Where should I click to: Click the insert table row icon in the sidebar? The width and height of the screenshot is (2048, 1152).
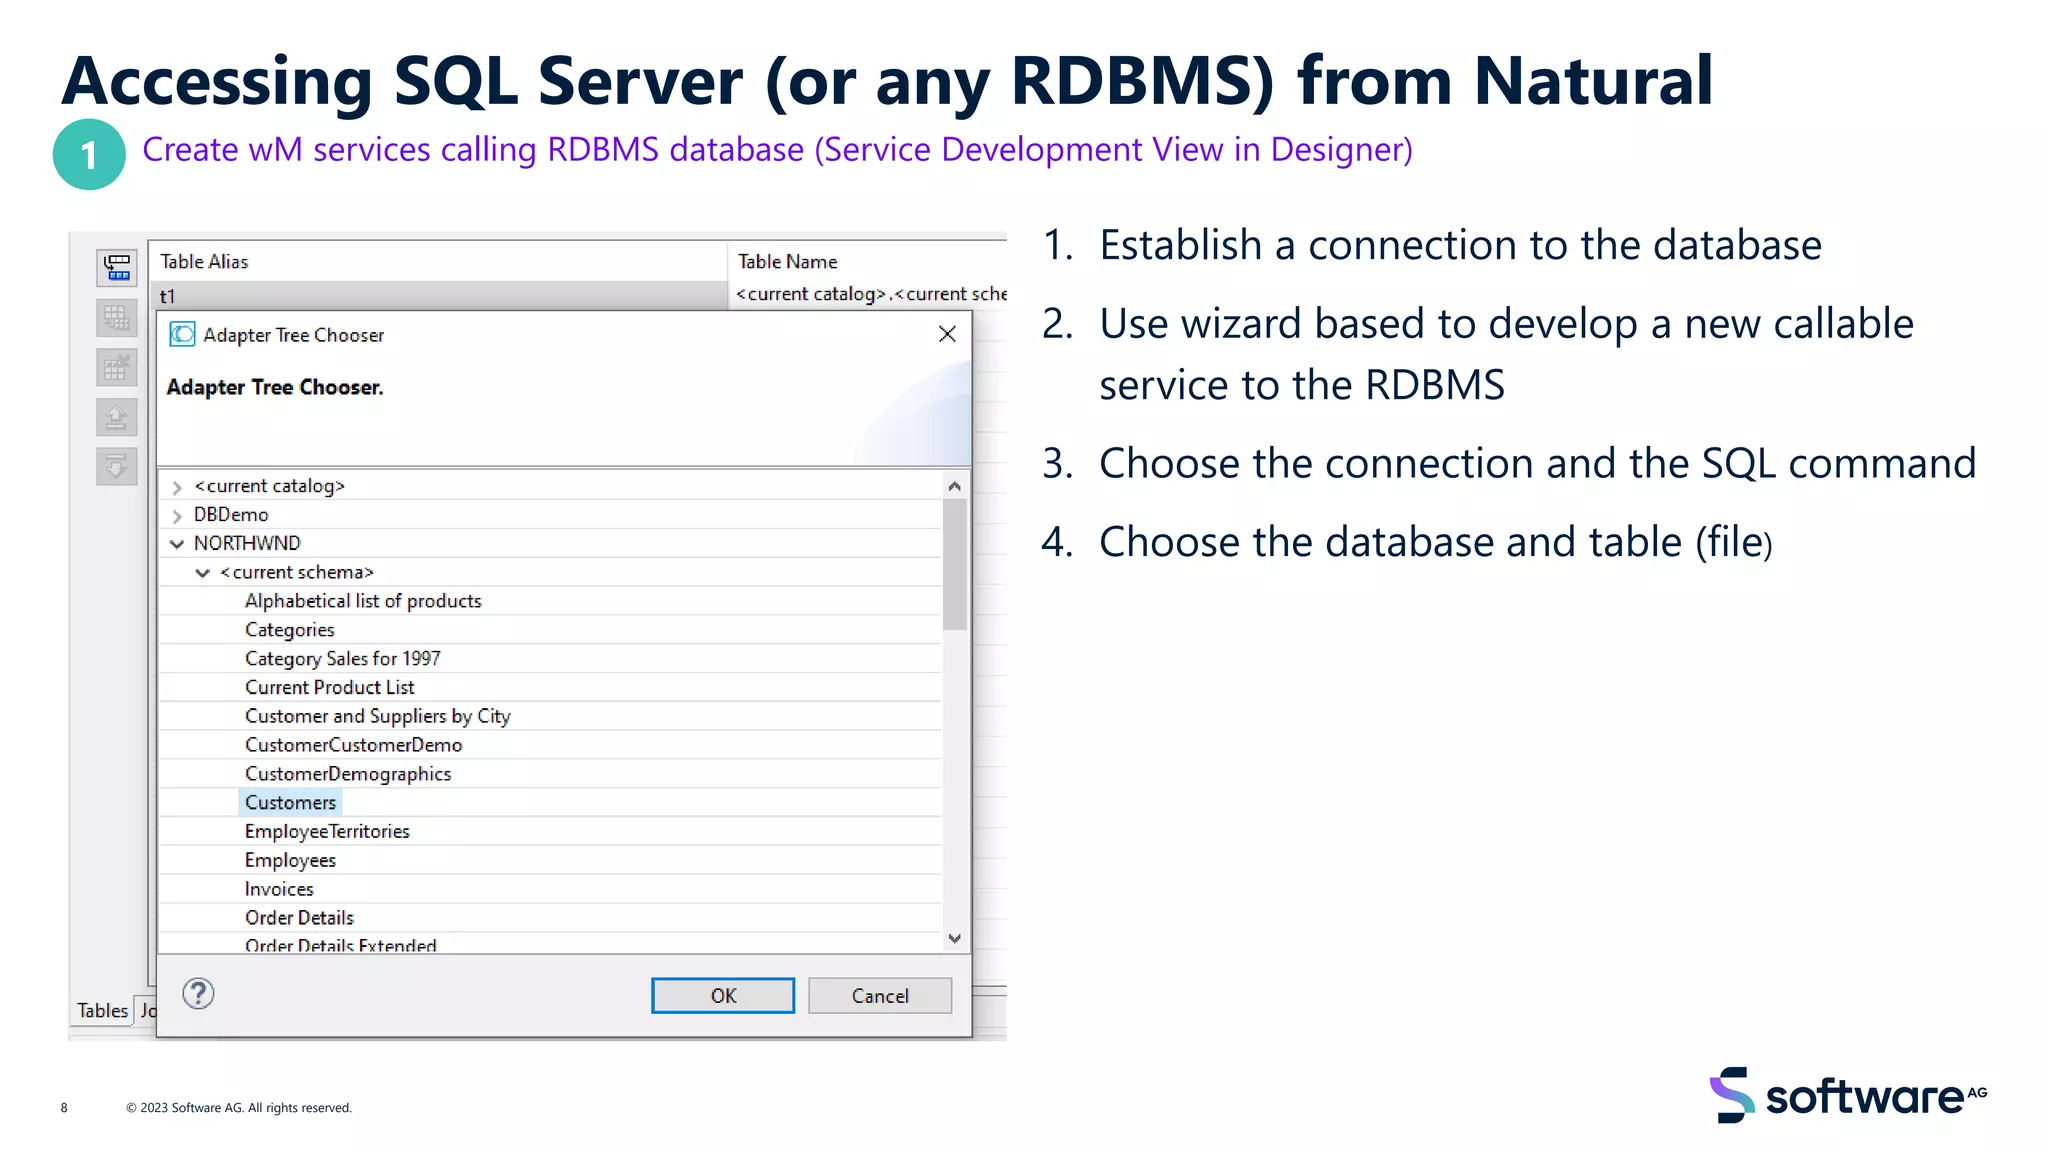point(117,267)
